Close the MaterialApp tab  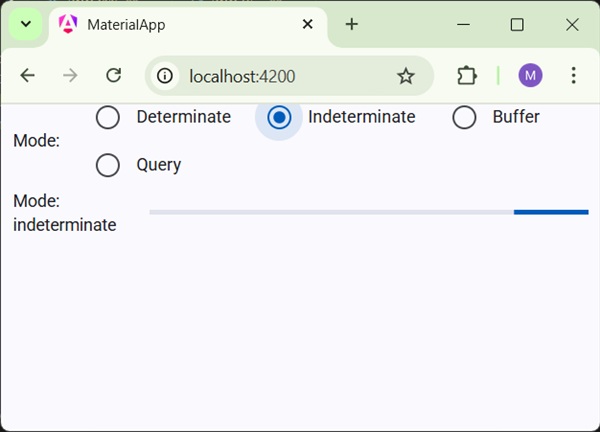pyautogui.click(x=308, y=24)
